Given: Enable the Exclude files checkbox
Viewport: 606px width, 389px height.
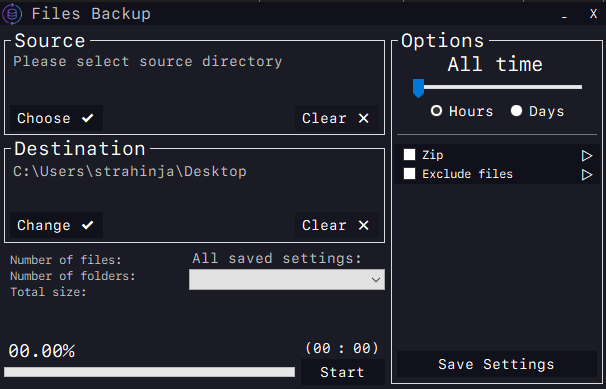Looking at the screenshot, I should pyautogui.click(x=409, y=173).
